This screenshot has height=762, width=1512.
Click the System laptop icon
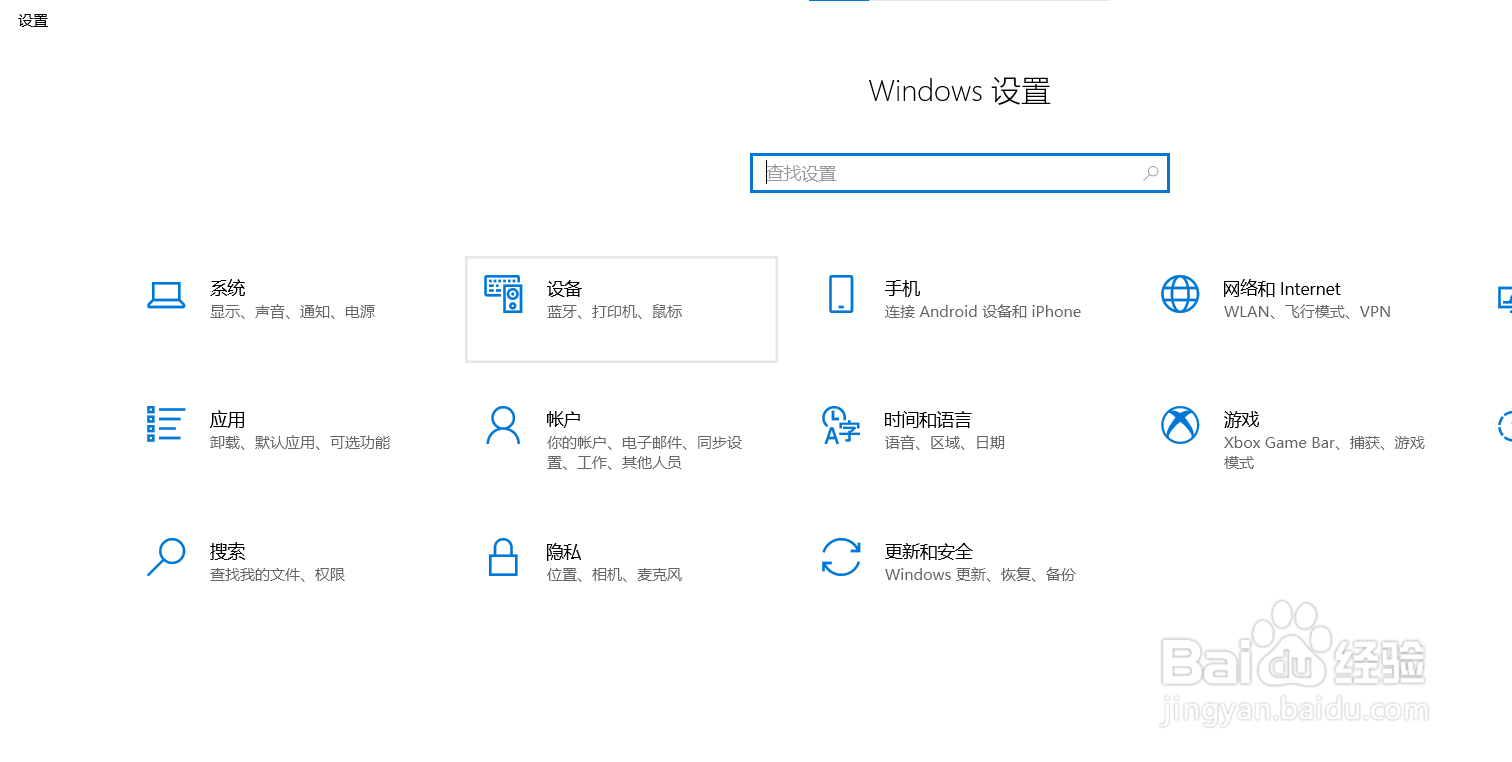[x=166, y=295]
